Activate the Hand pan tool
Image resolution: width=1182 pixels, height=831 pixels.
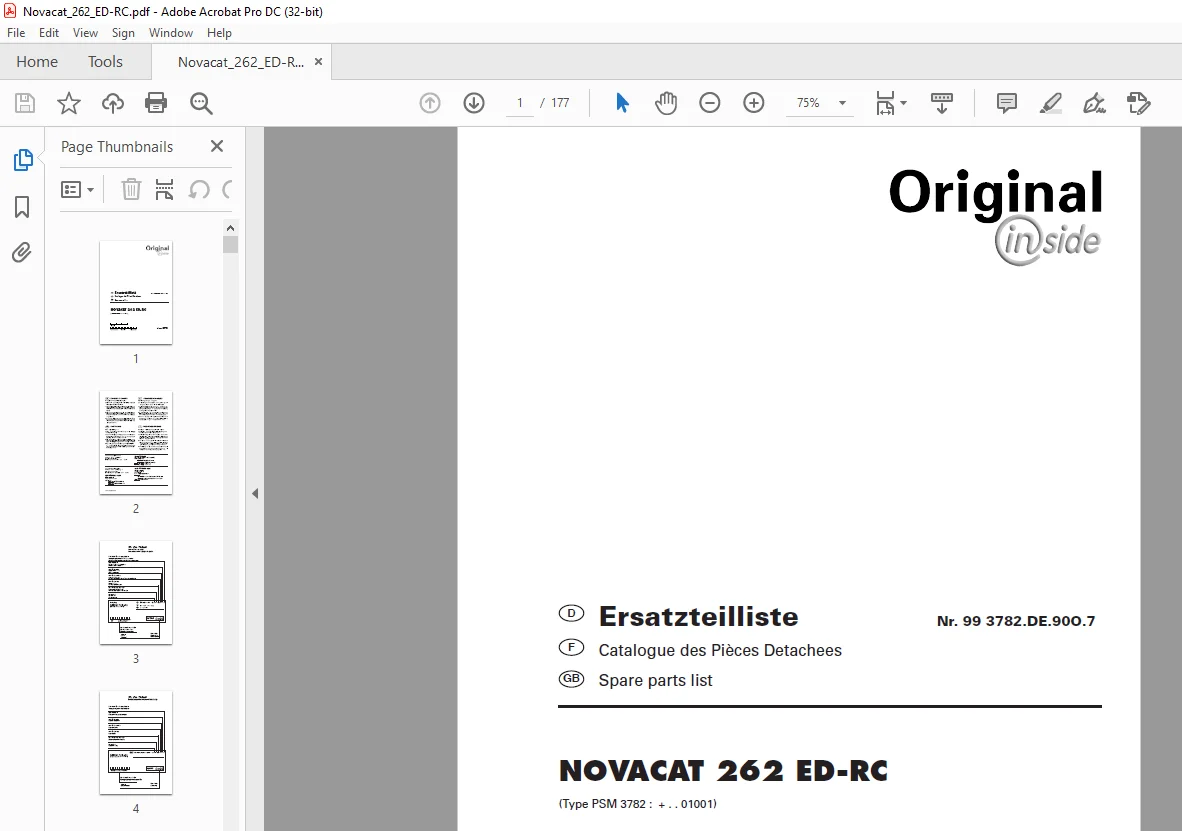coord(666,103)
